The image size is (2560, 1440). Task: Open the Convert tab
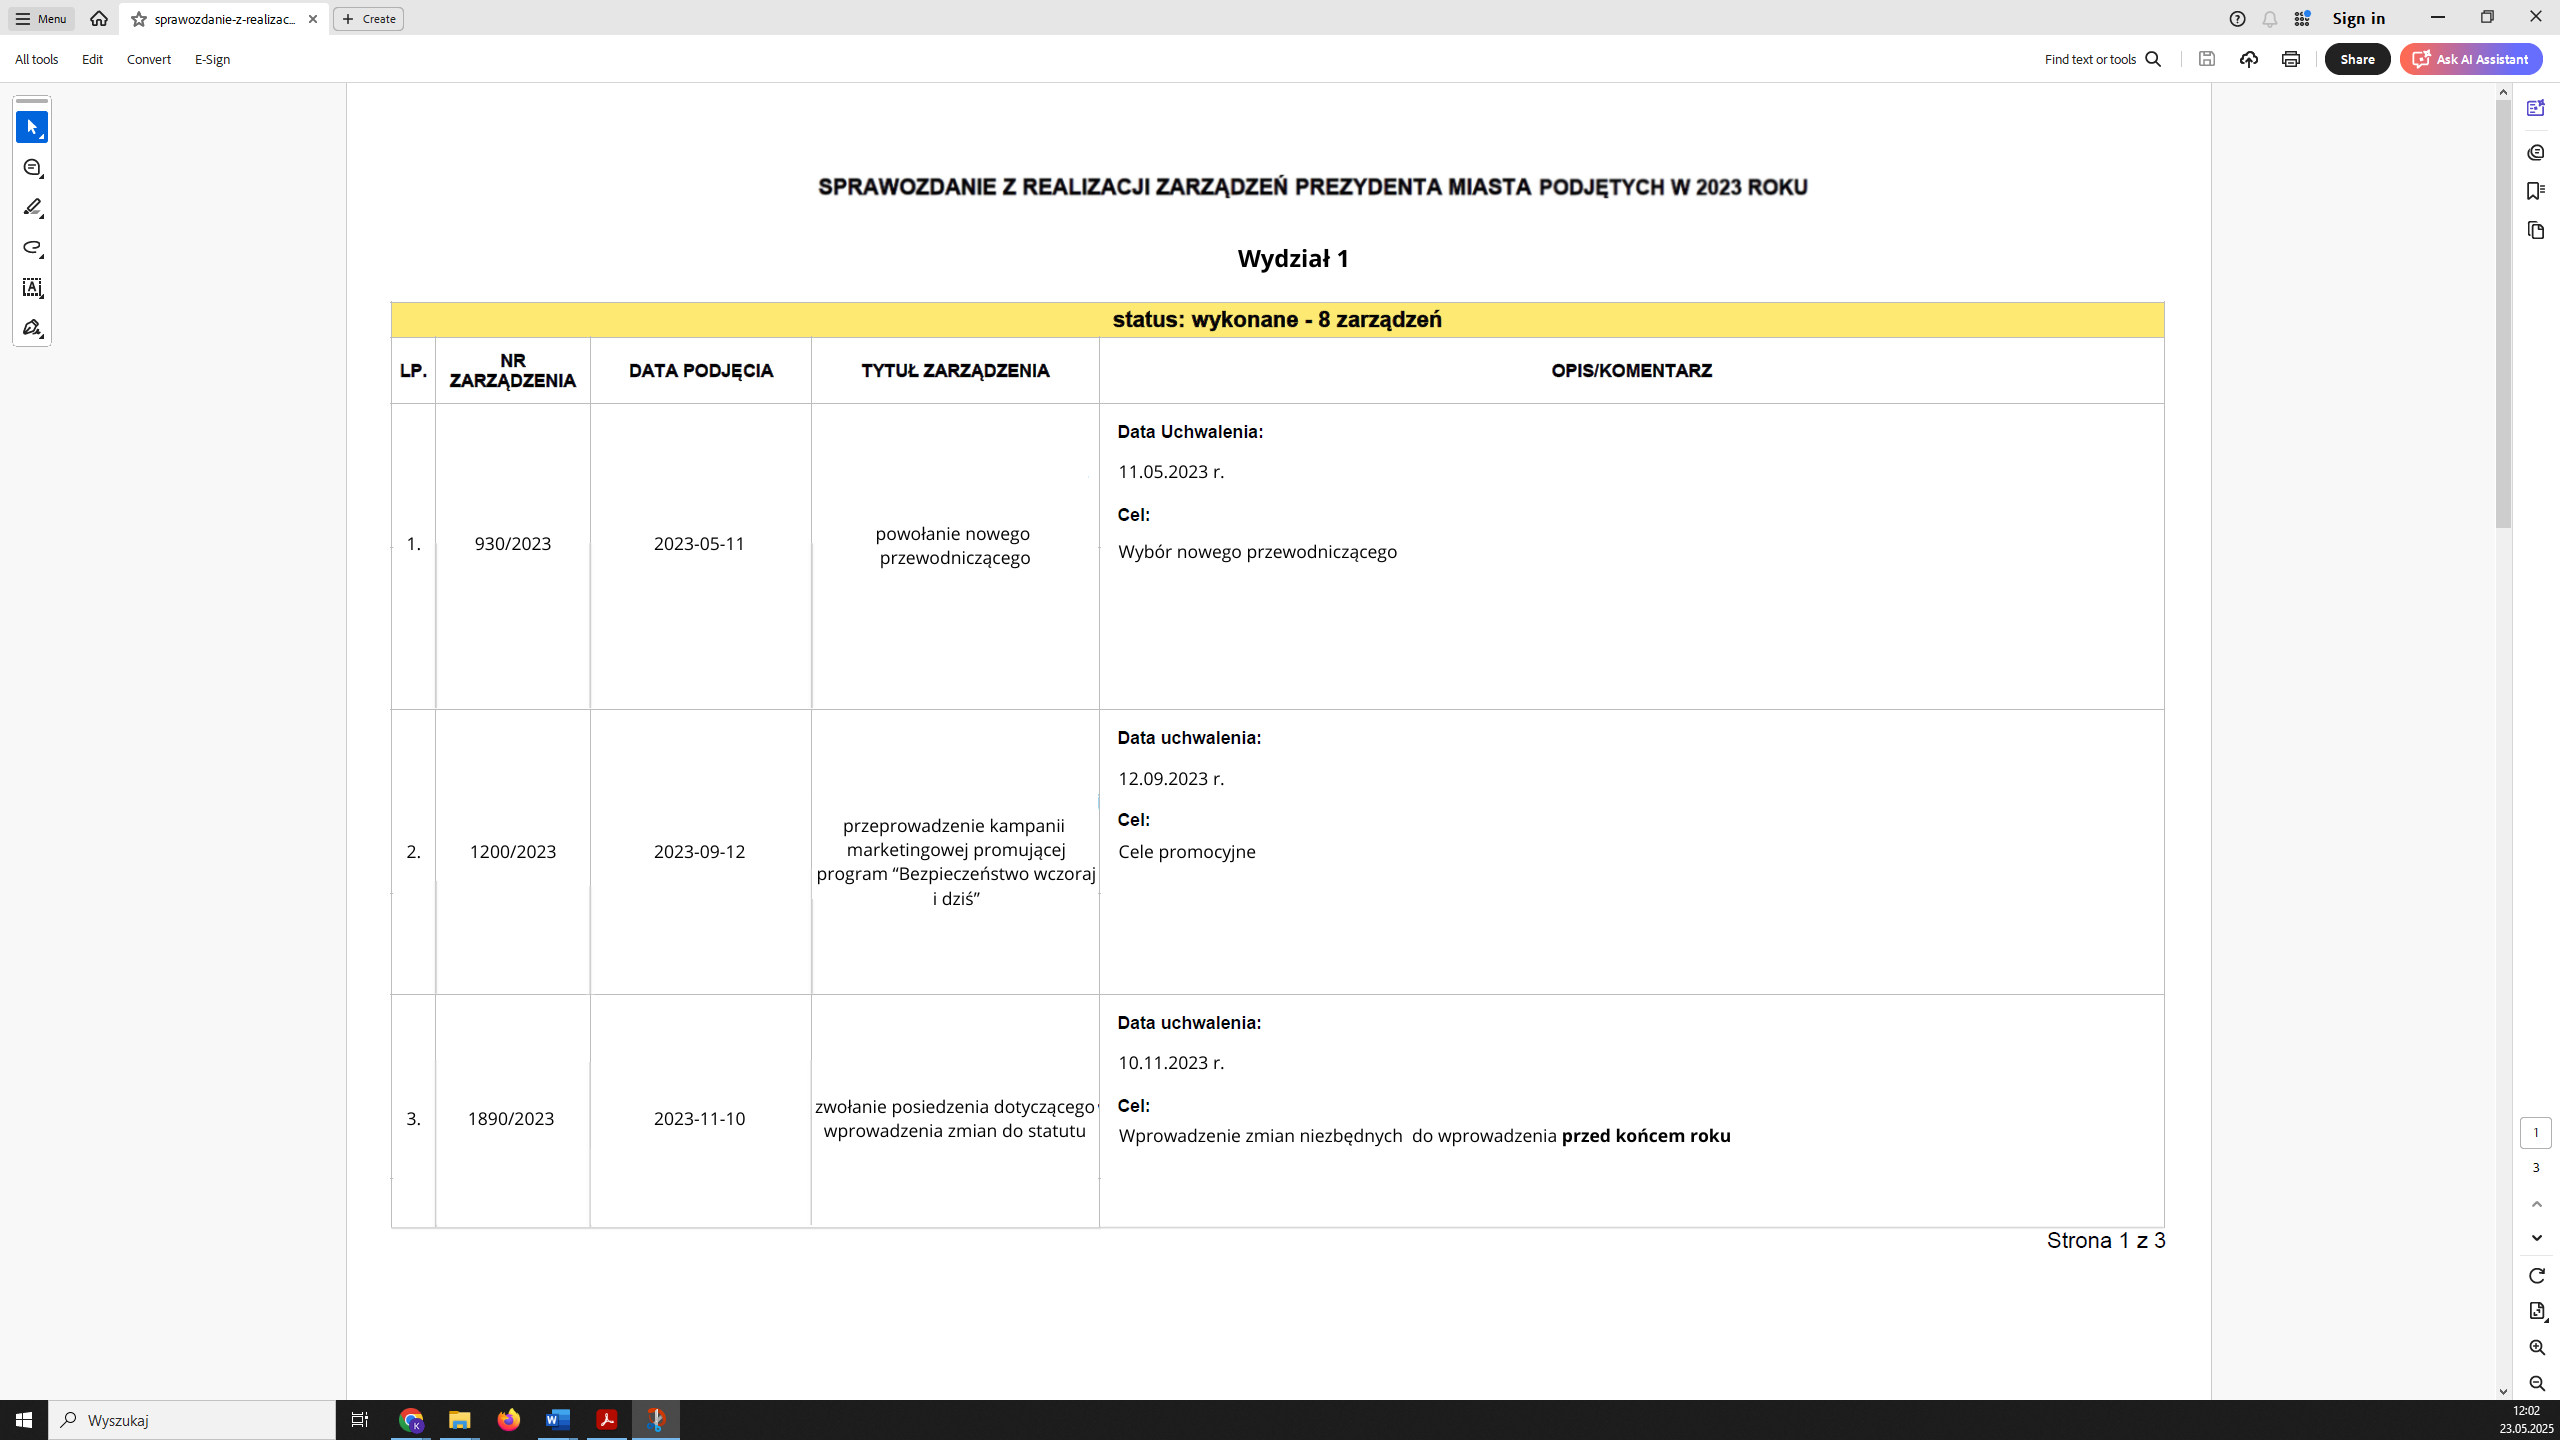(x=148, y=59)
